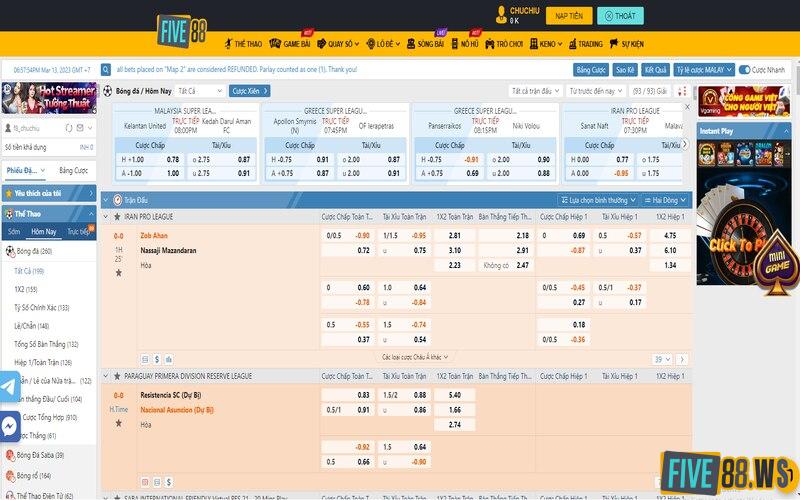Open the mail icon beside username

[80, 128]
